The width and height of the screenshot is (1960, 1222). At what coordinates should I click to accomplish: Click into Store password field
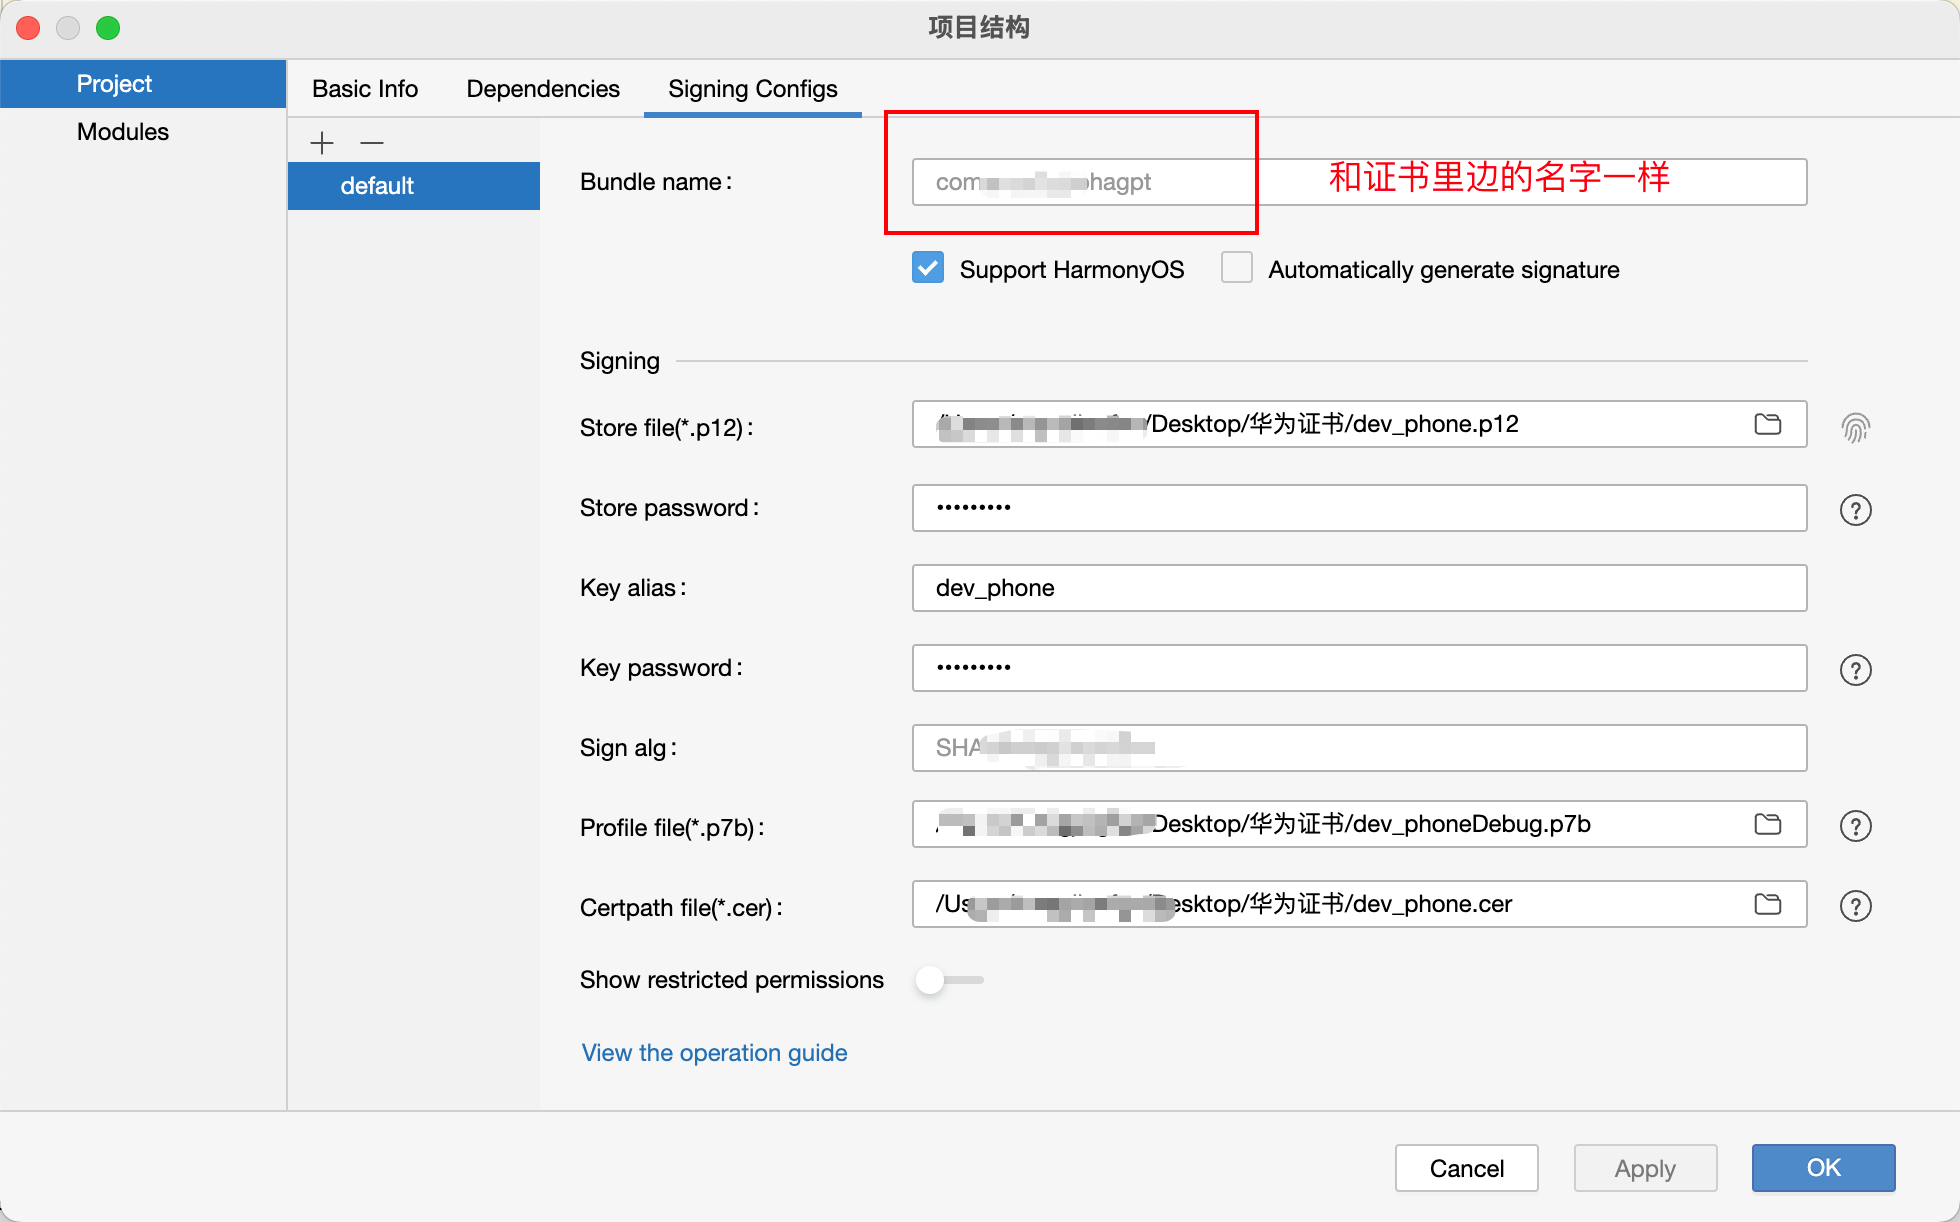click(1359, 508)
